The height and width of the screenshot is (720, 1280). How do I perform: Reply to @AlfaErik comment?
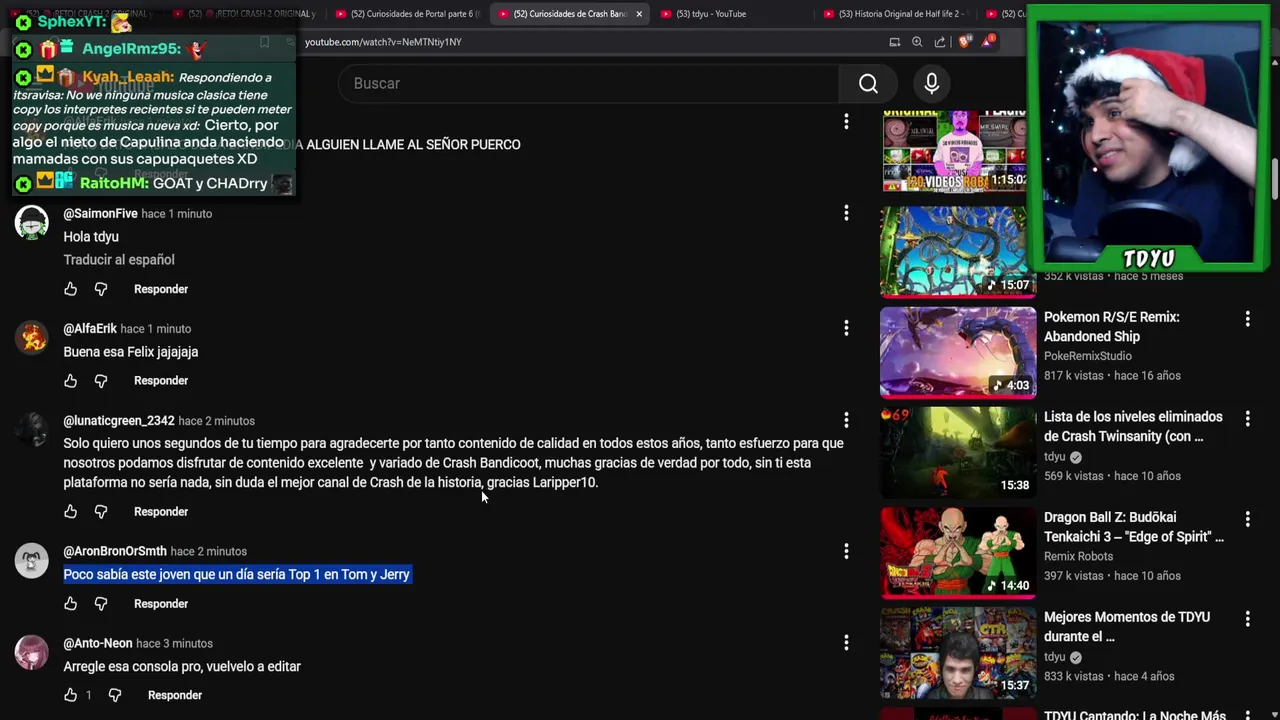tap(161, 381)
